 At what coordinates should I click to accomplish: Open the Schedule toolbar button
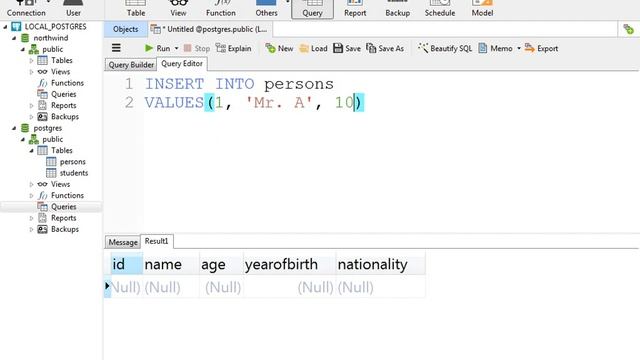pyautogui.click(x=440, y=9)
